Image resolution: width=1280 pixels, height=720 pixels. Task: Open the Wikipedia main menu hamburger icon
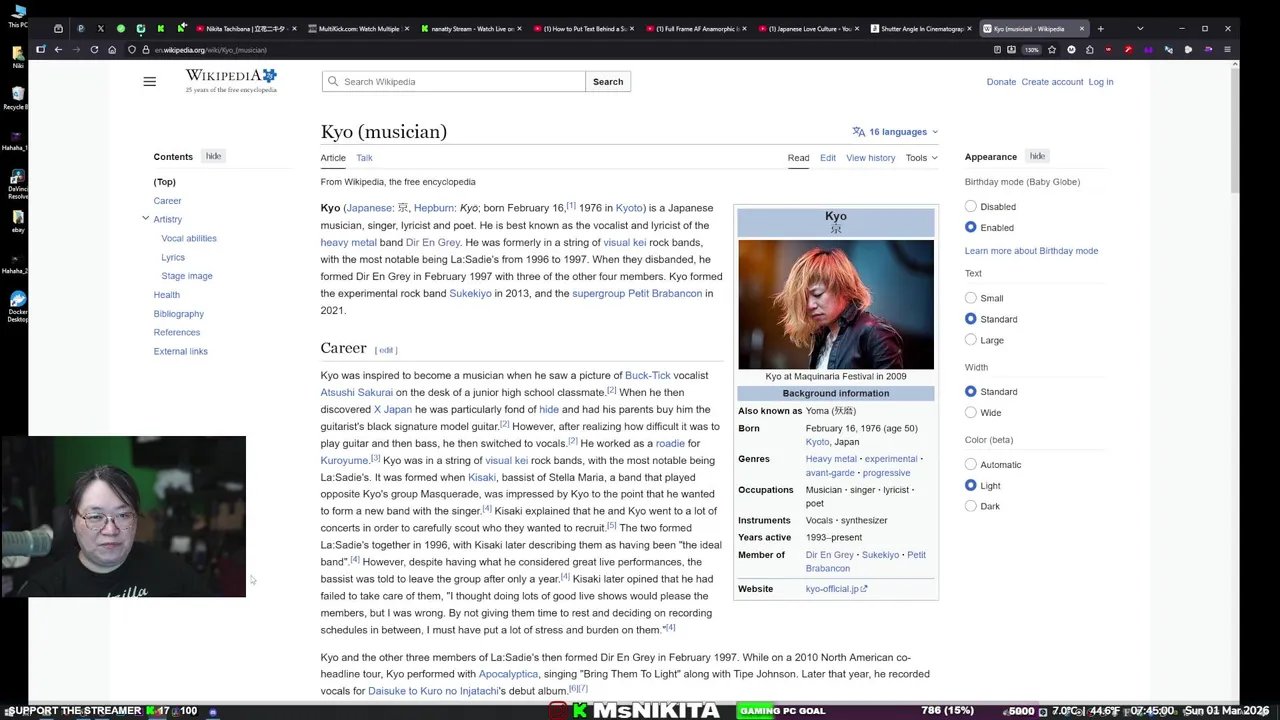click(149, 82)
